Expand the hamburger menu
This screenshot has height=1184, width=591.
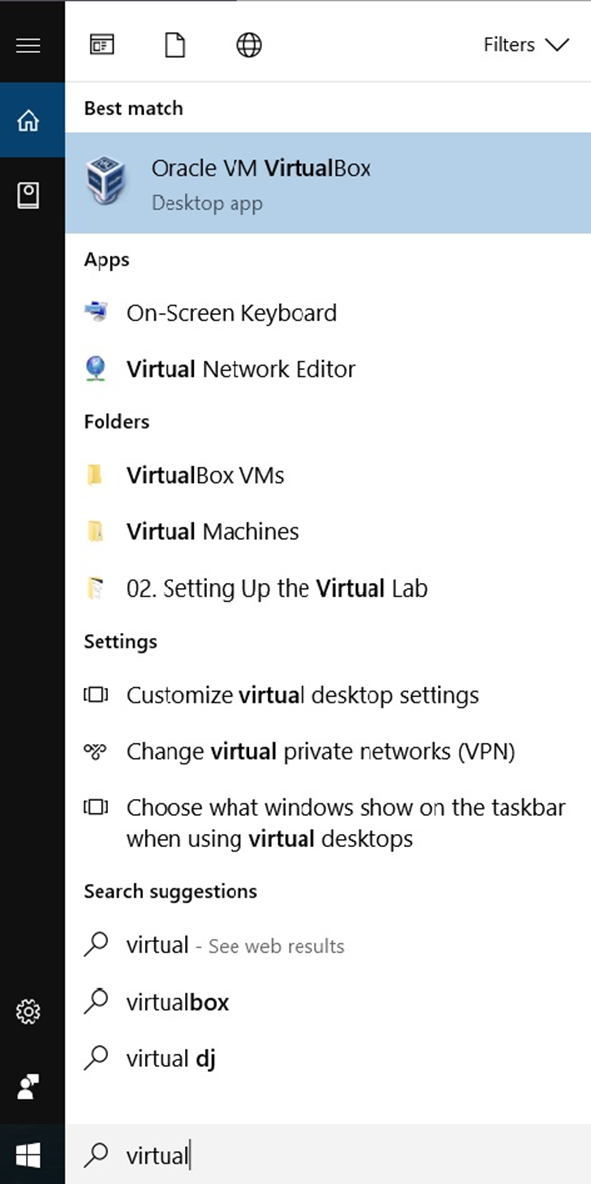click(27, 44)
